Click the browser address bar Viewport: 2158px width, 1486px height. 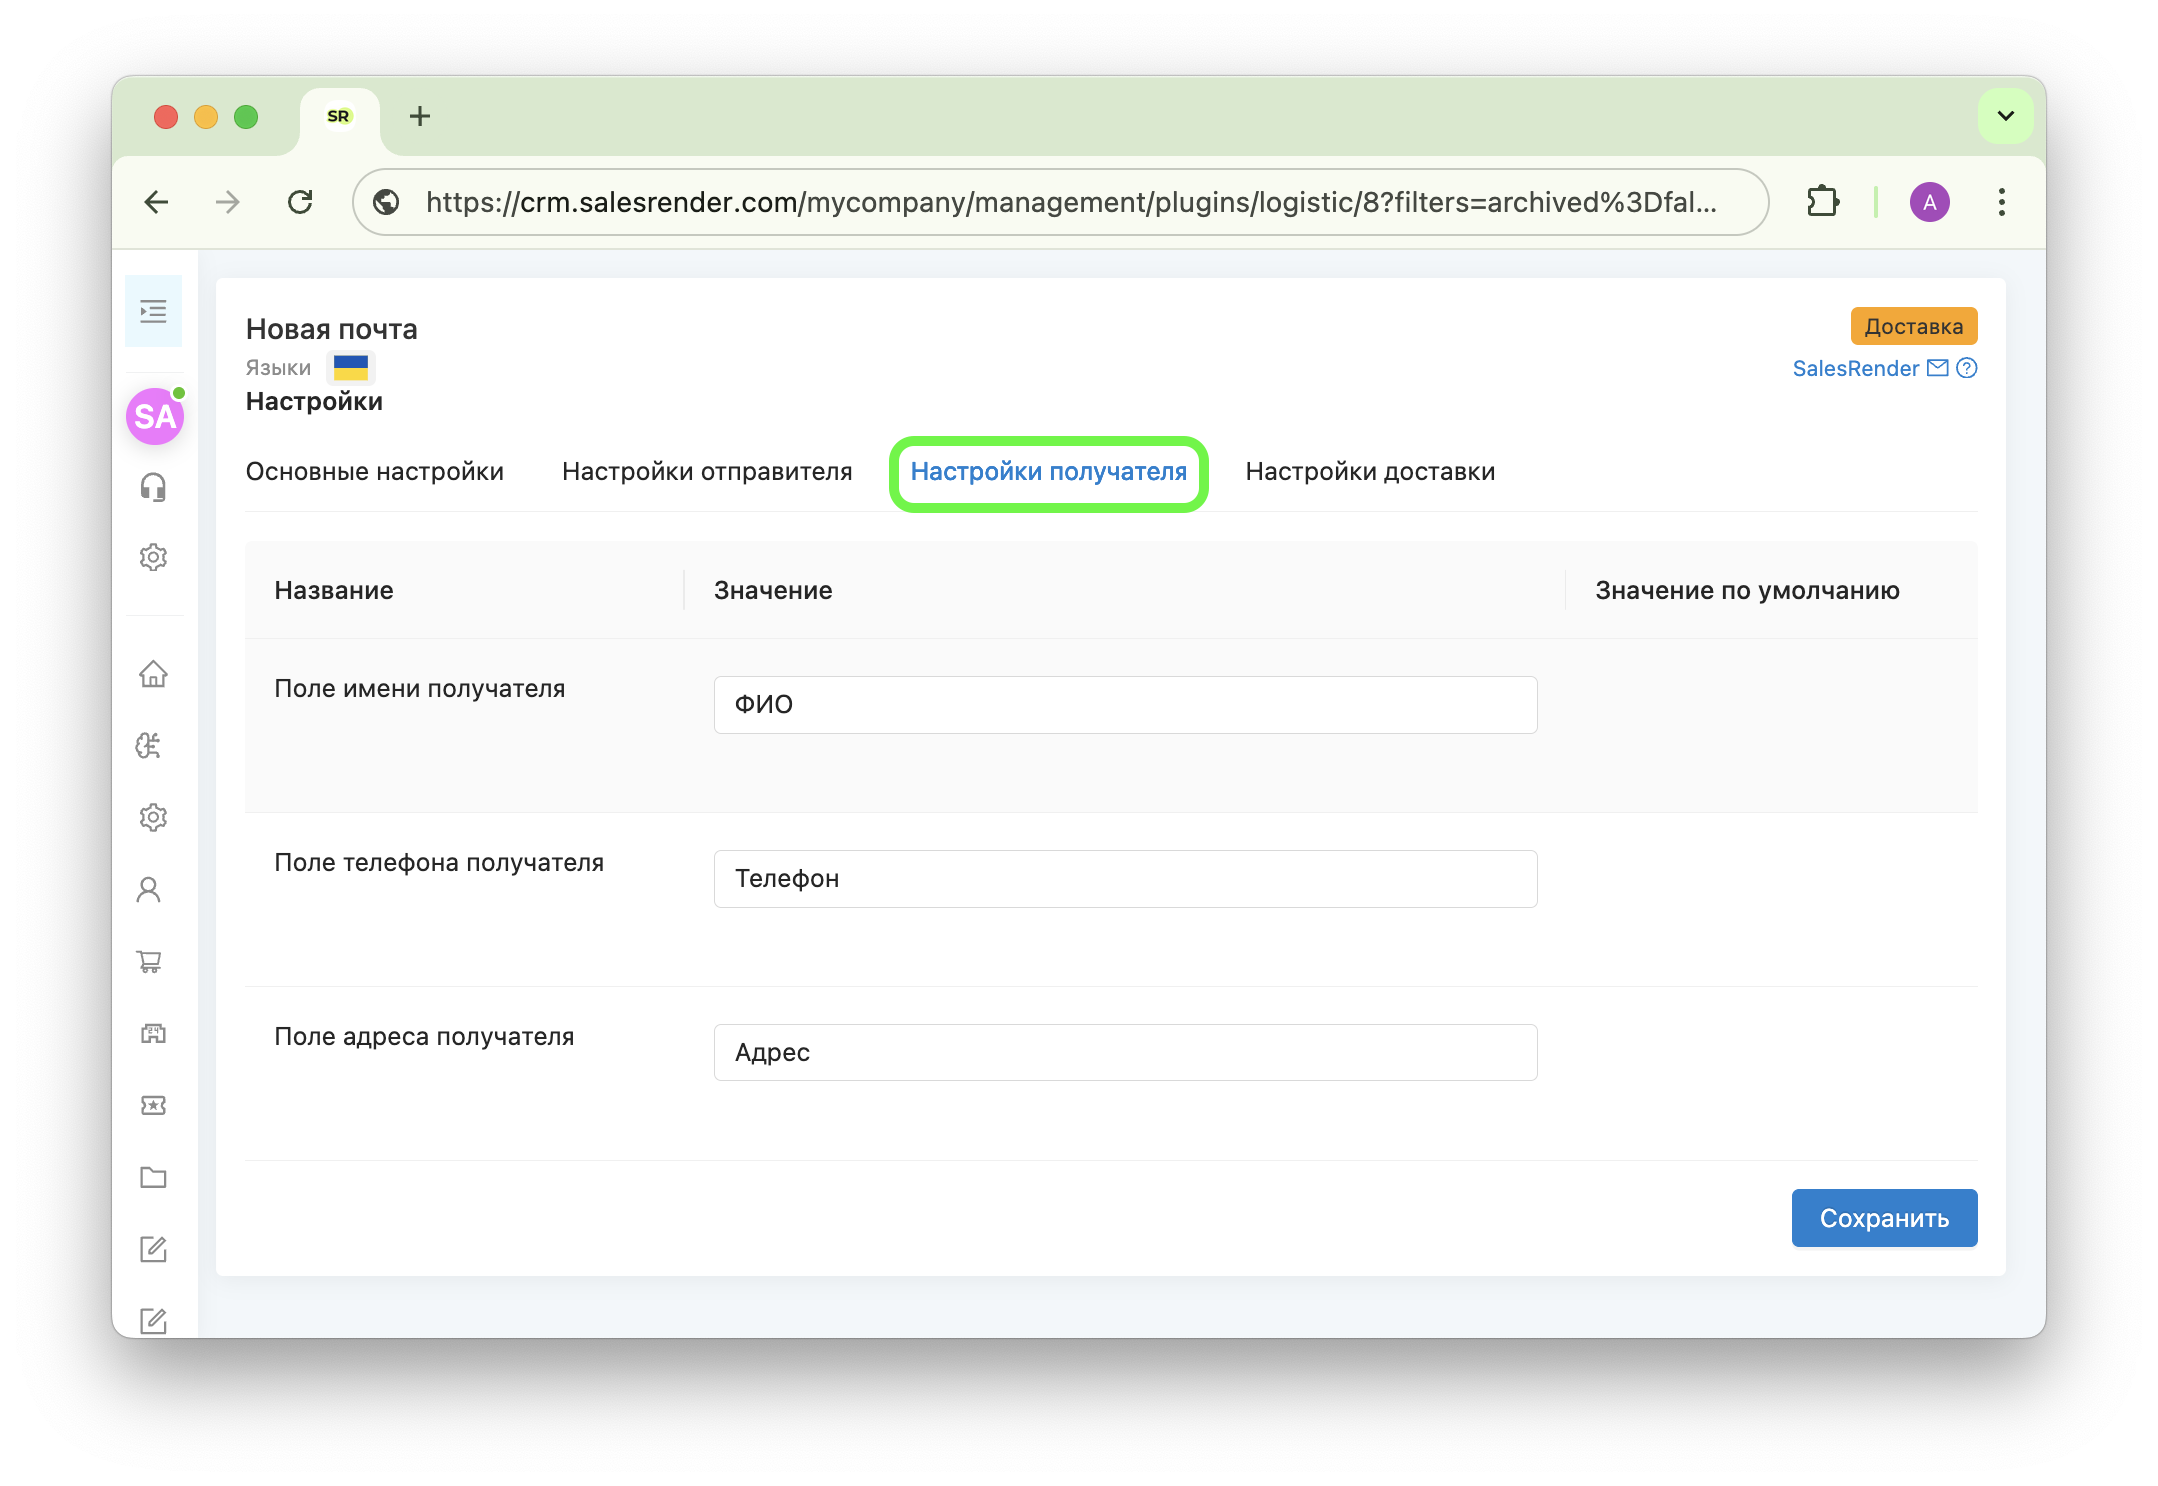click(1070, 202)
